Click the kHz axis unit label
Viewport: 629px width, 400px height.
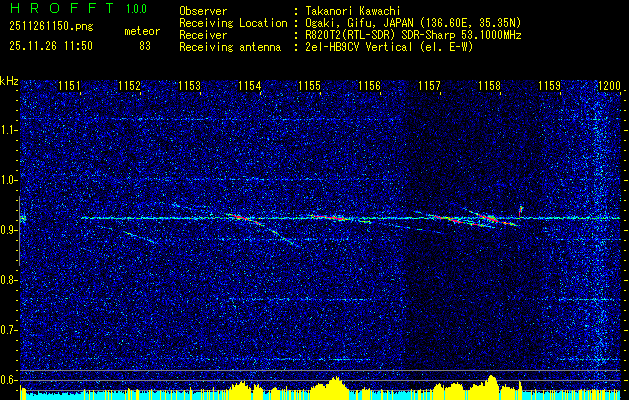point(9,81)
